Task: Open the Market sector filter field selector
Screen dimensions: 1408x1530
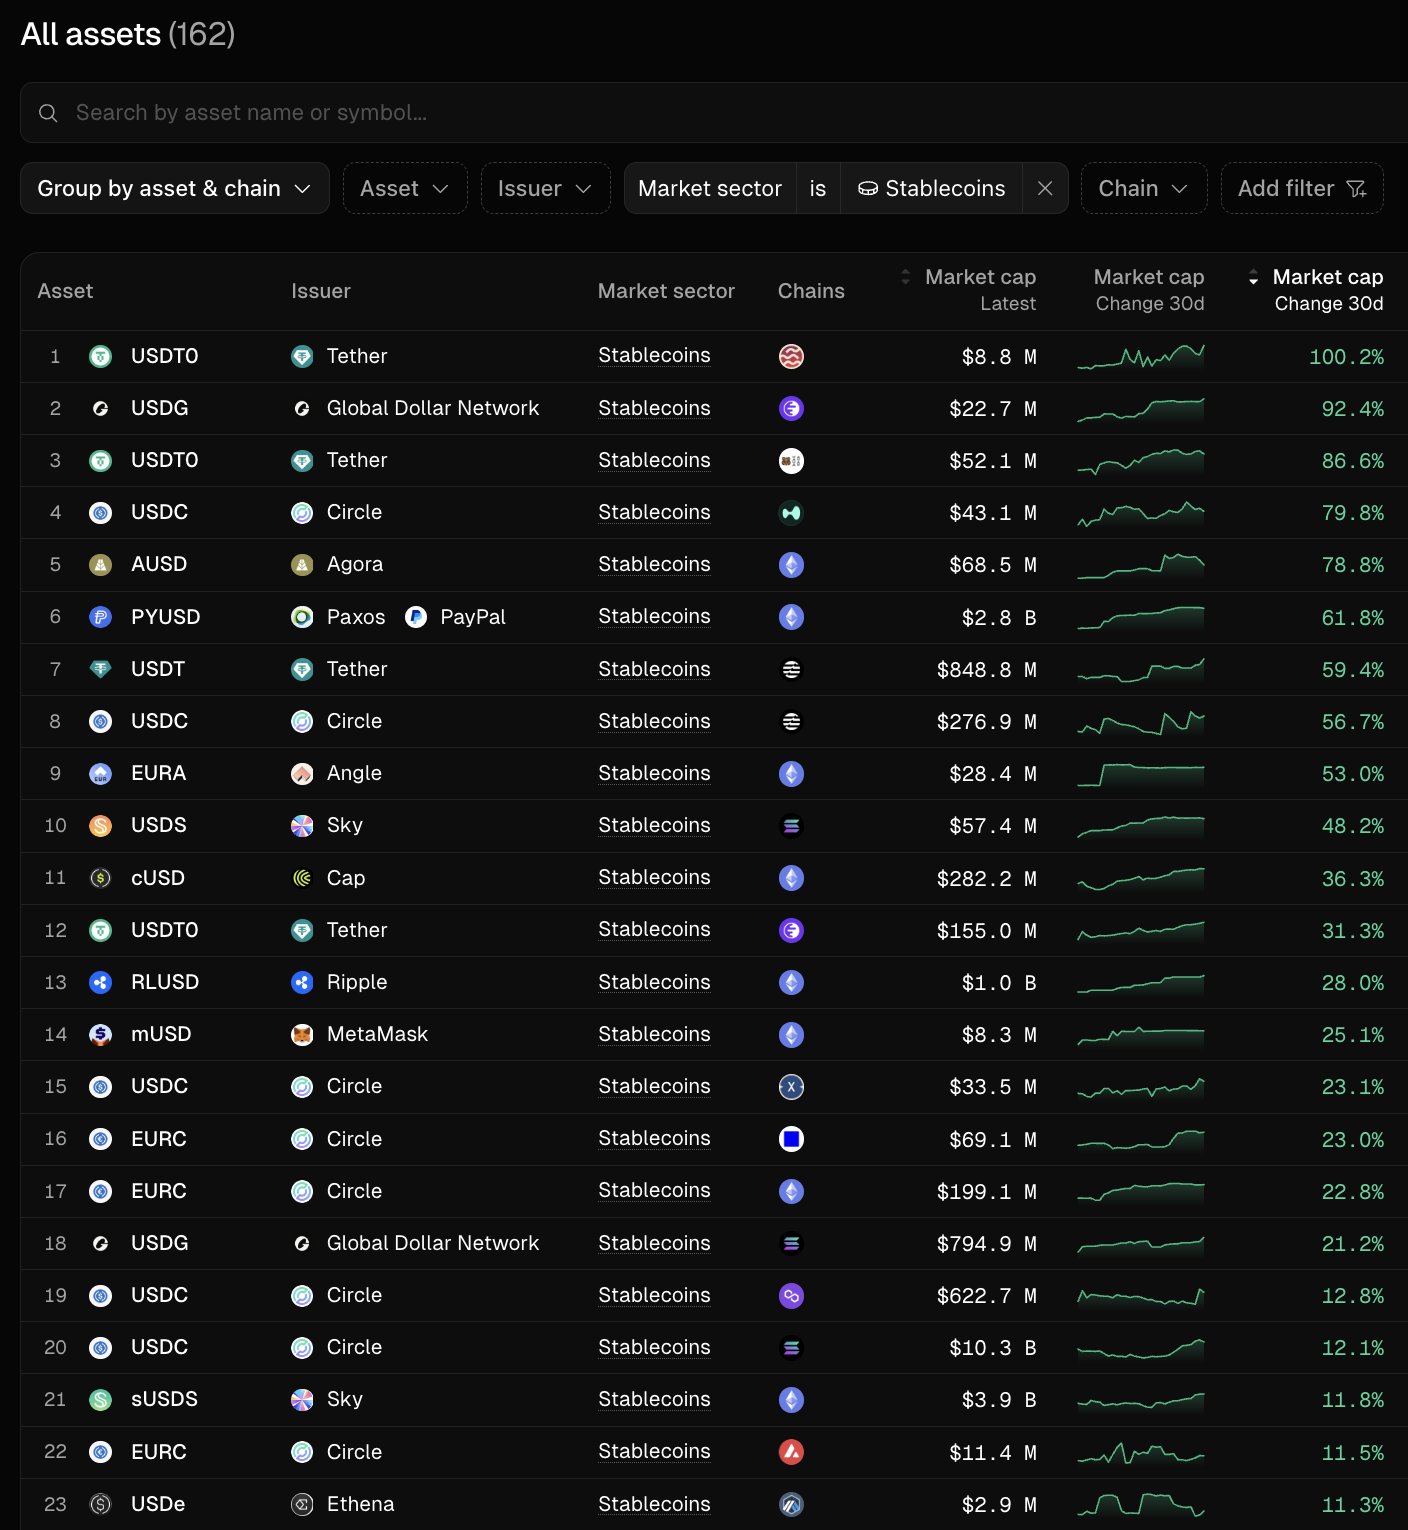Action: pos(710,188)
